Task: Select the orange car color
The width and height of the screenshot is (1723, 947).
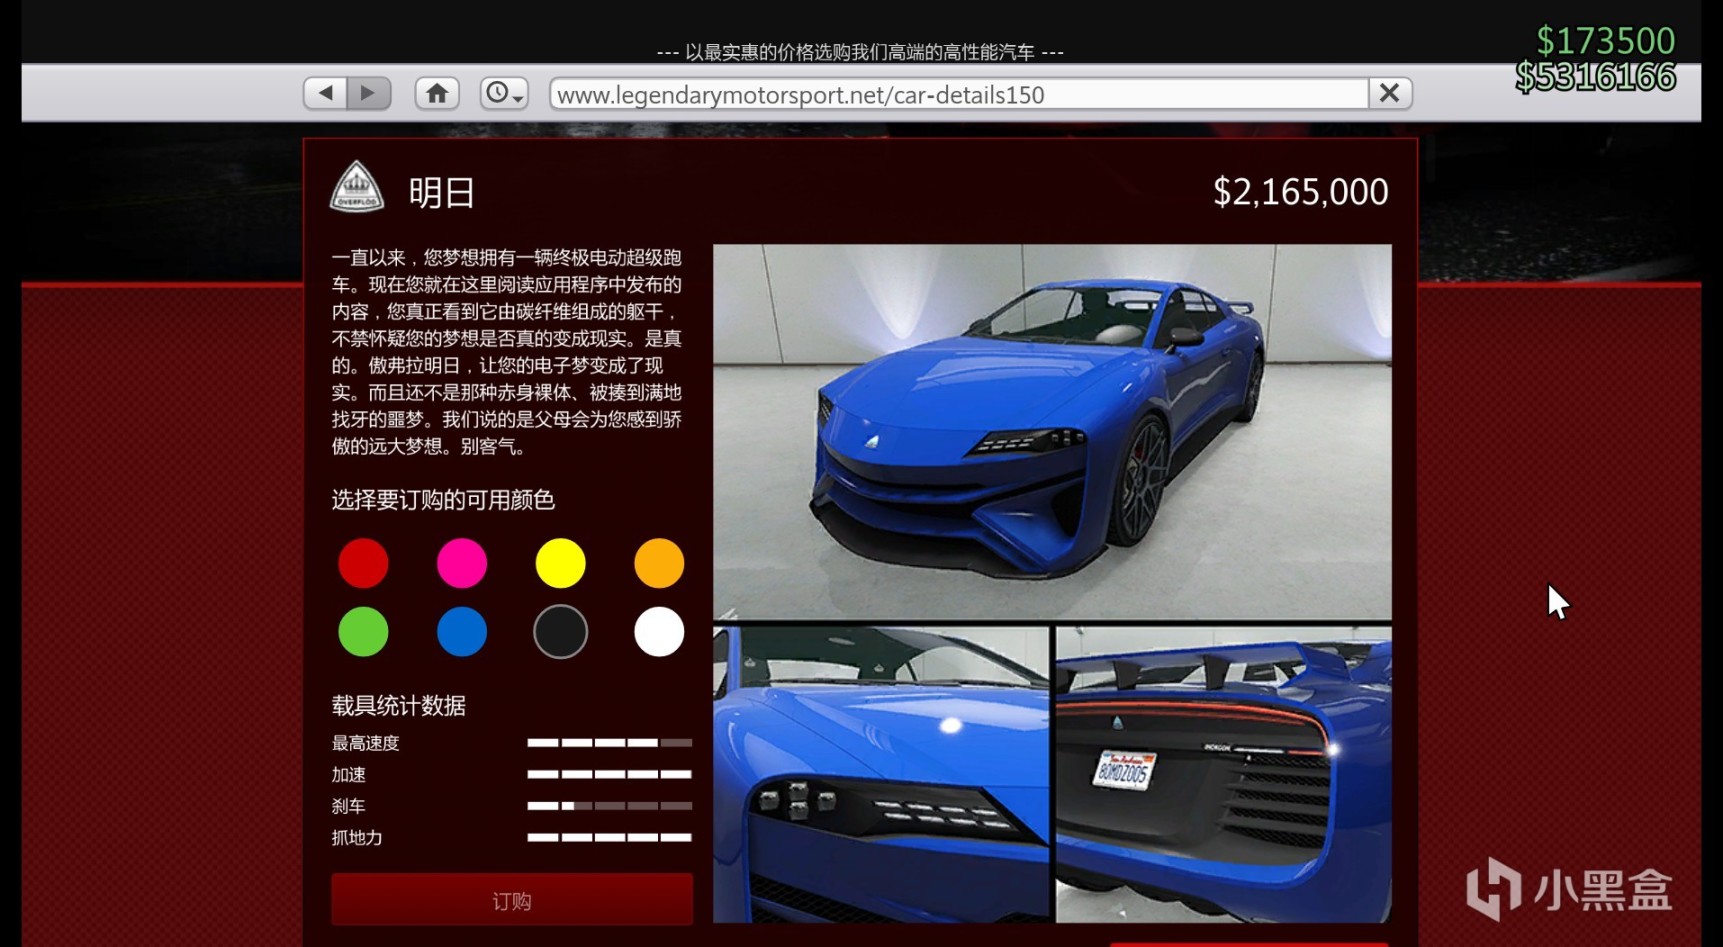Action: click(659, 563)
